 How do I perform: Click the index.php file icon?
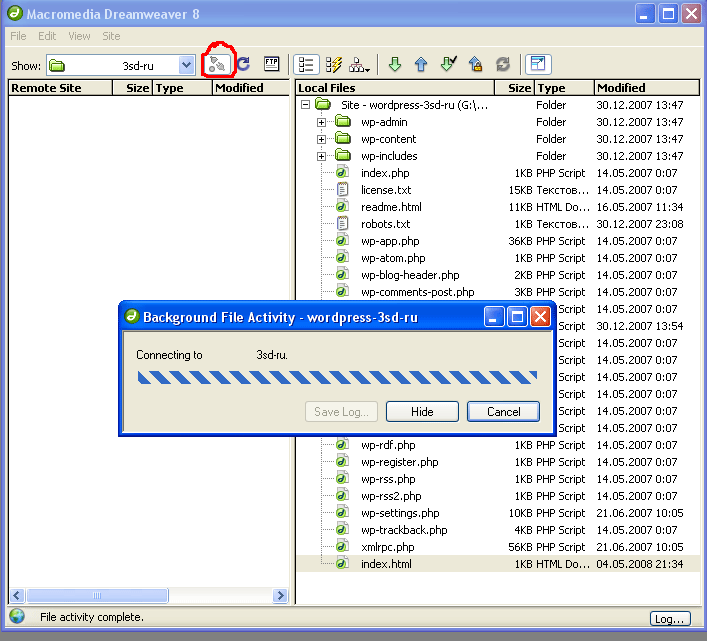tap(342, 172)
